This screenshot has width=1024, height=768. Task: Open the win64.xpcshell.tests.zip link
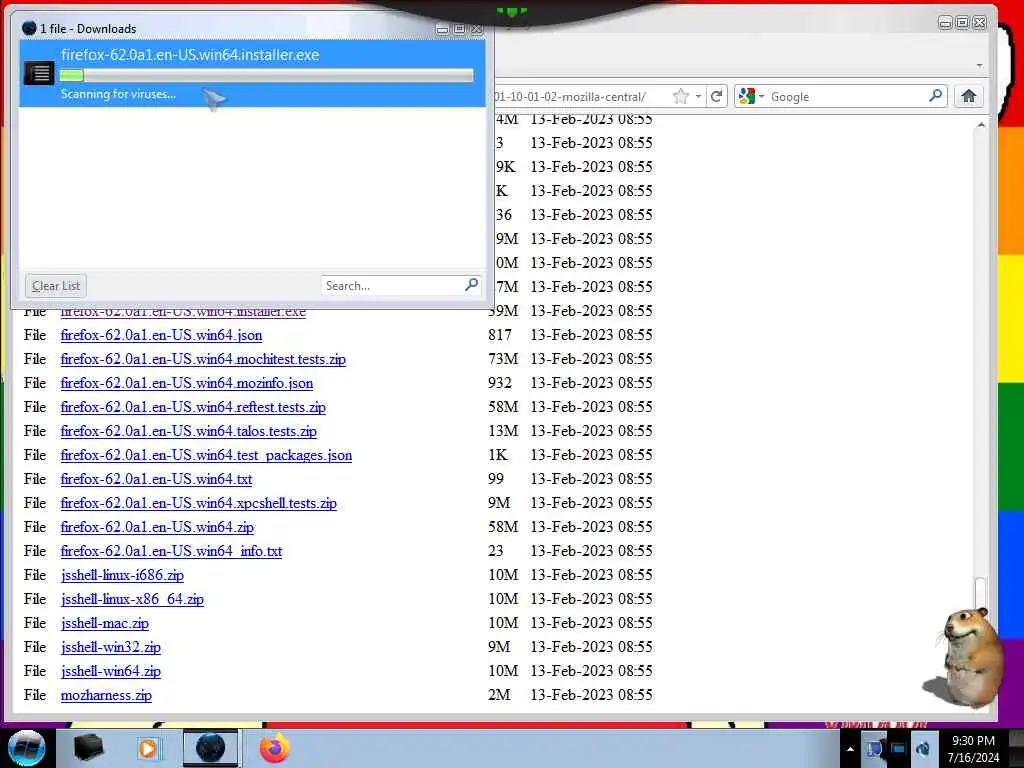[x=199, y=504]
